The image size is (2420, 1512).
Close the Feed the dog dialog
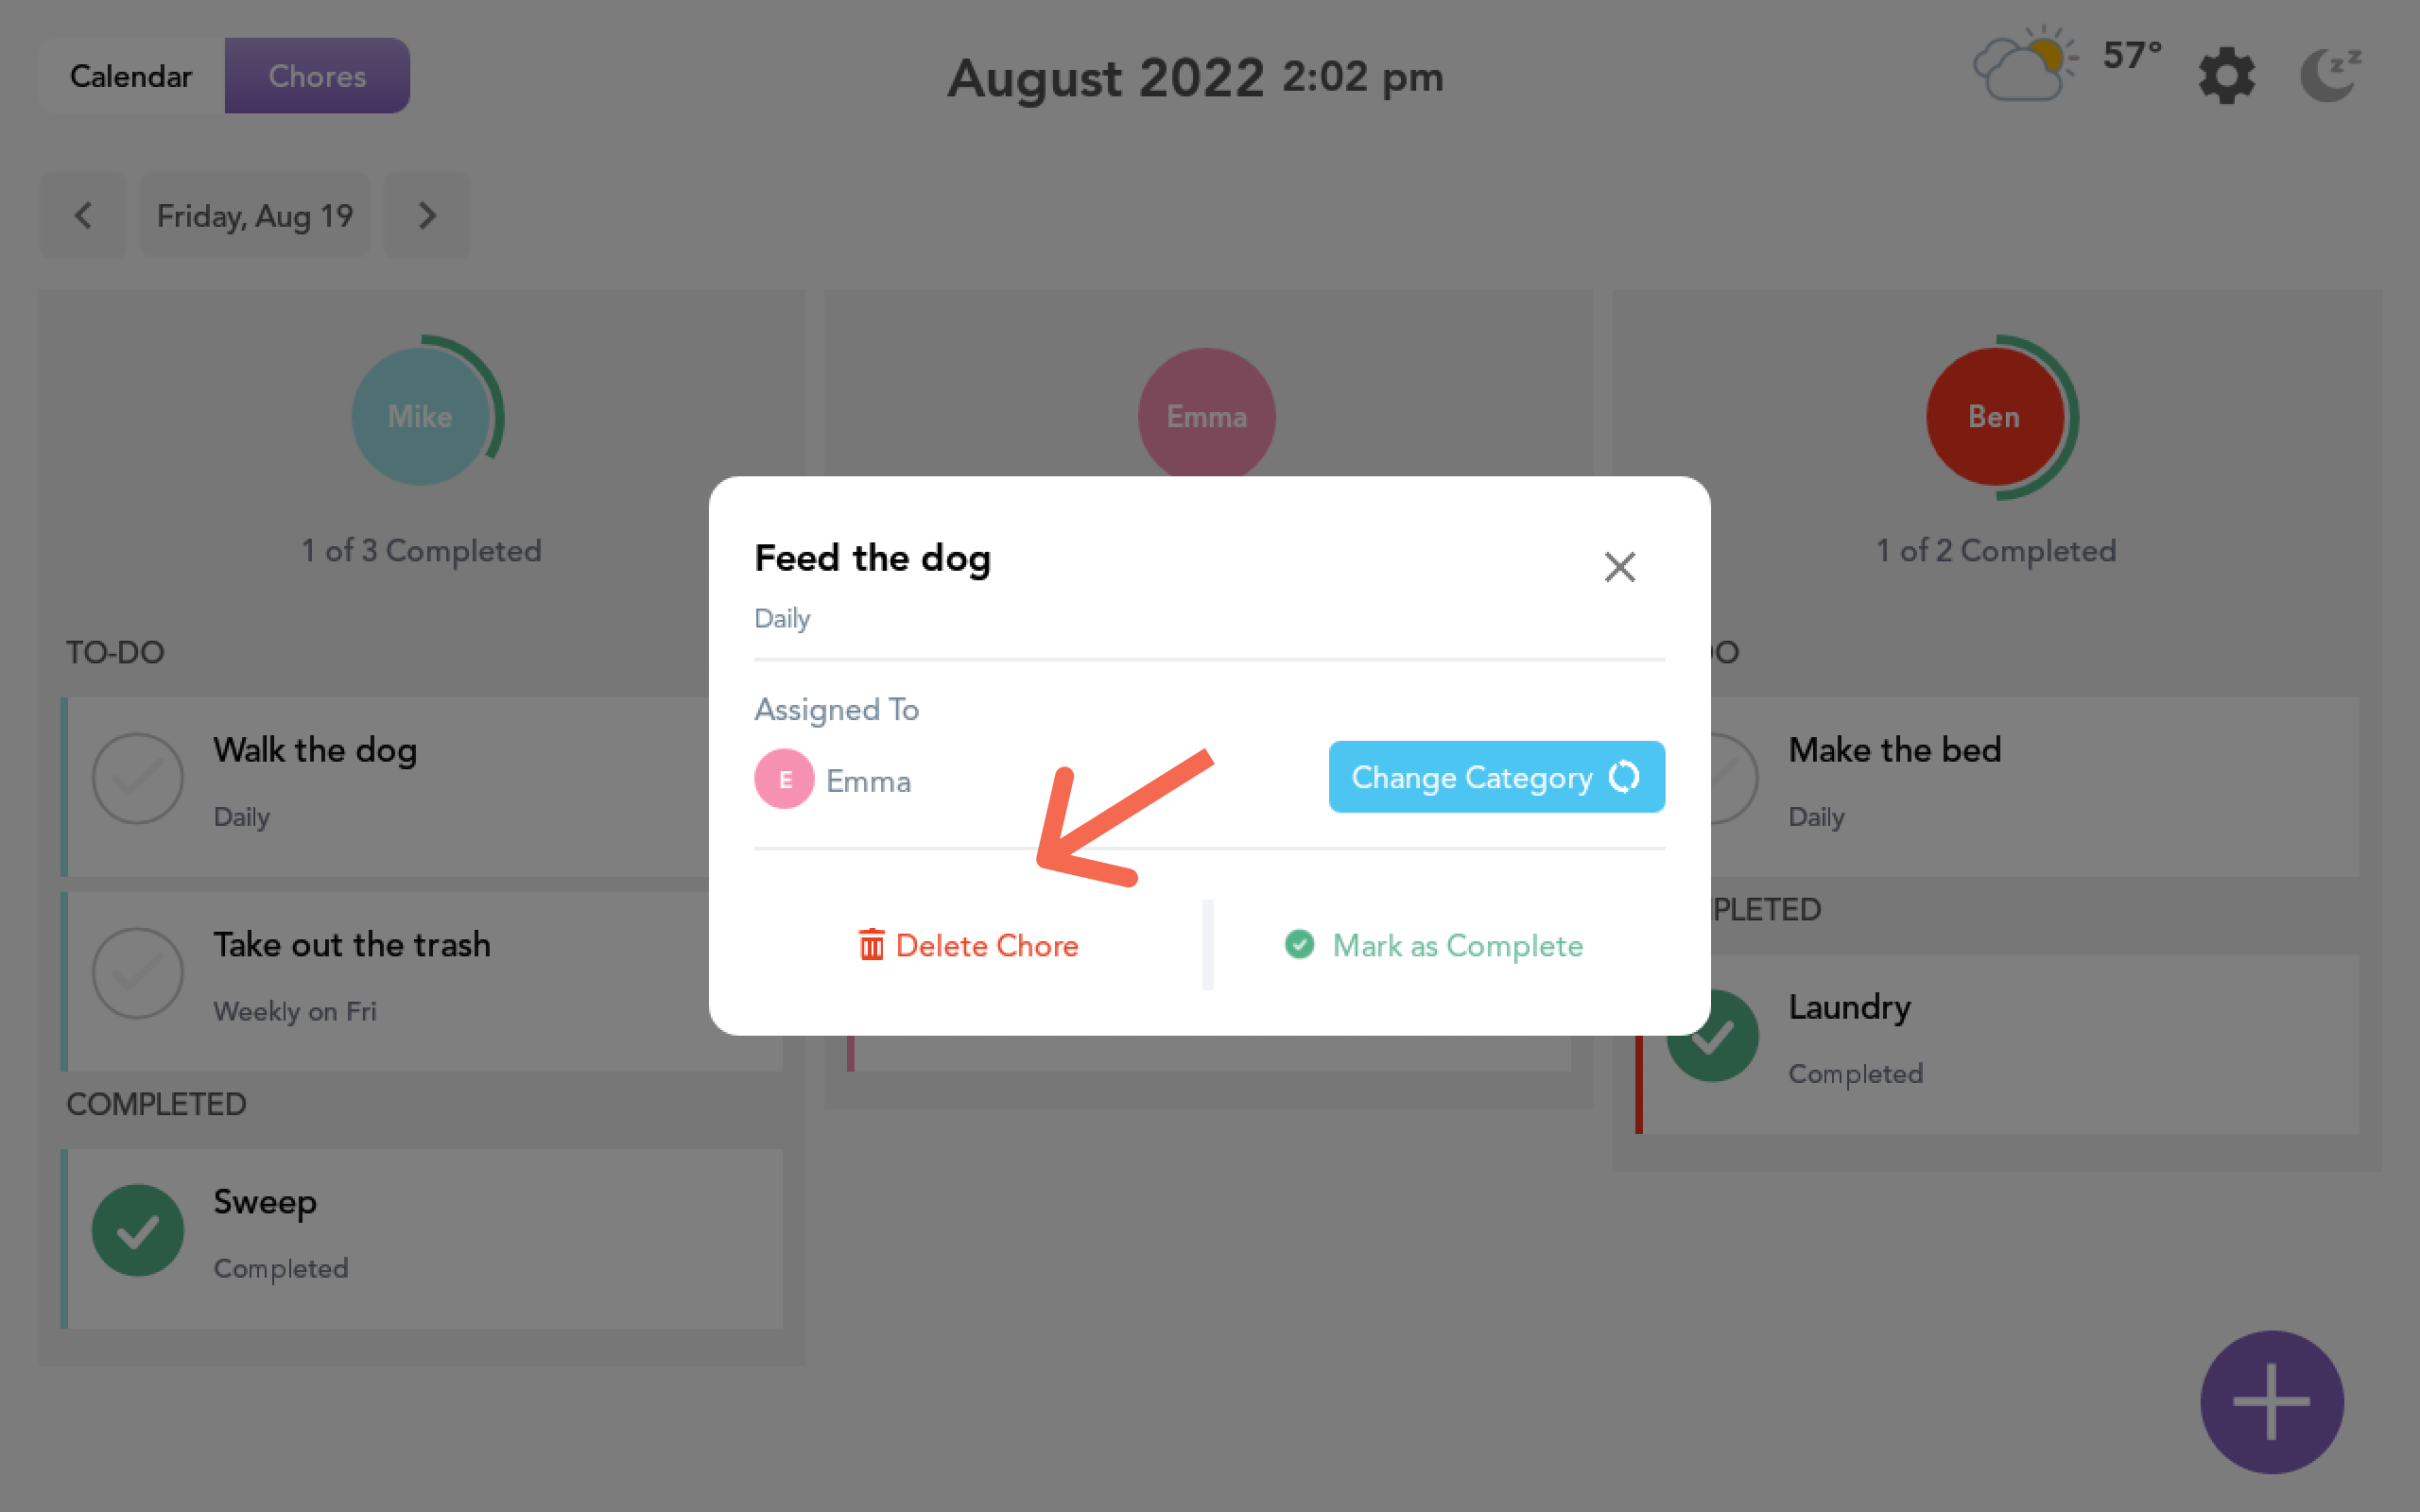point(1619,567)
